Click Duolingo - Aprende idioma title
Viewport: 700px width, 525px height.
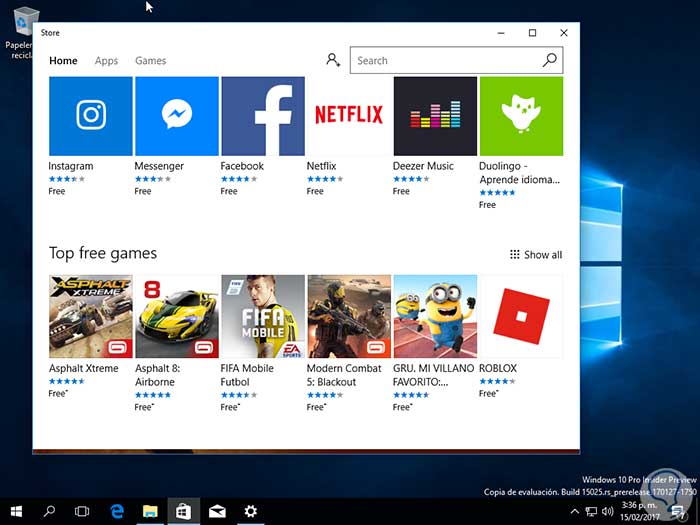click(x=519, y=173)
